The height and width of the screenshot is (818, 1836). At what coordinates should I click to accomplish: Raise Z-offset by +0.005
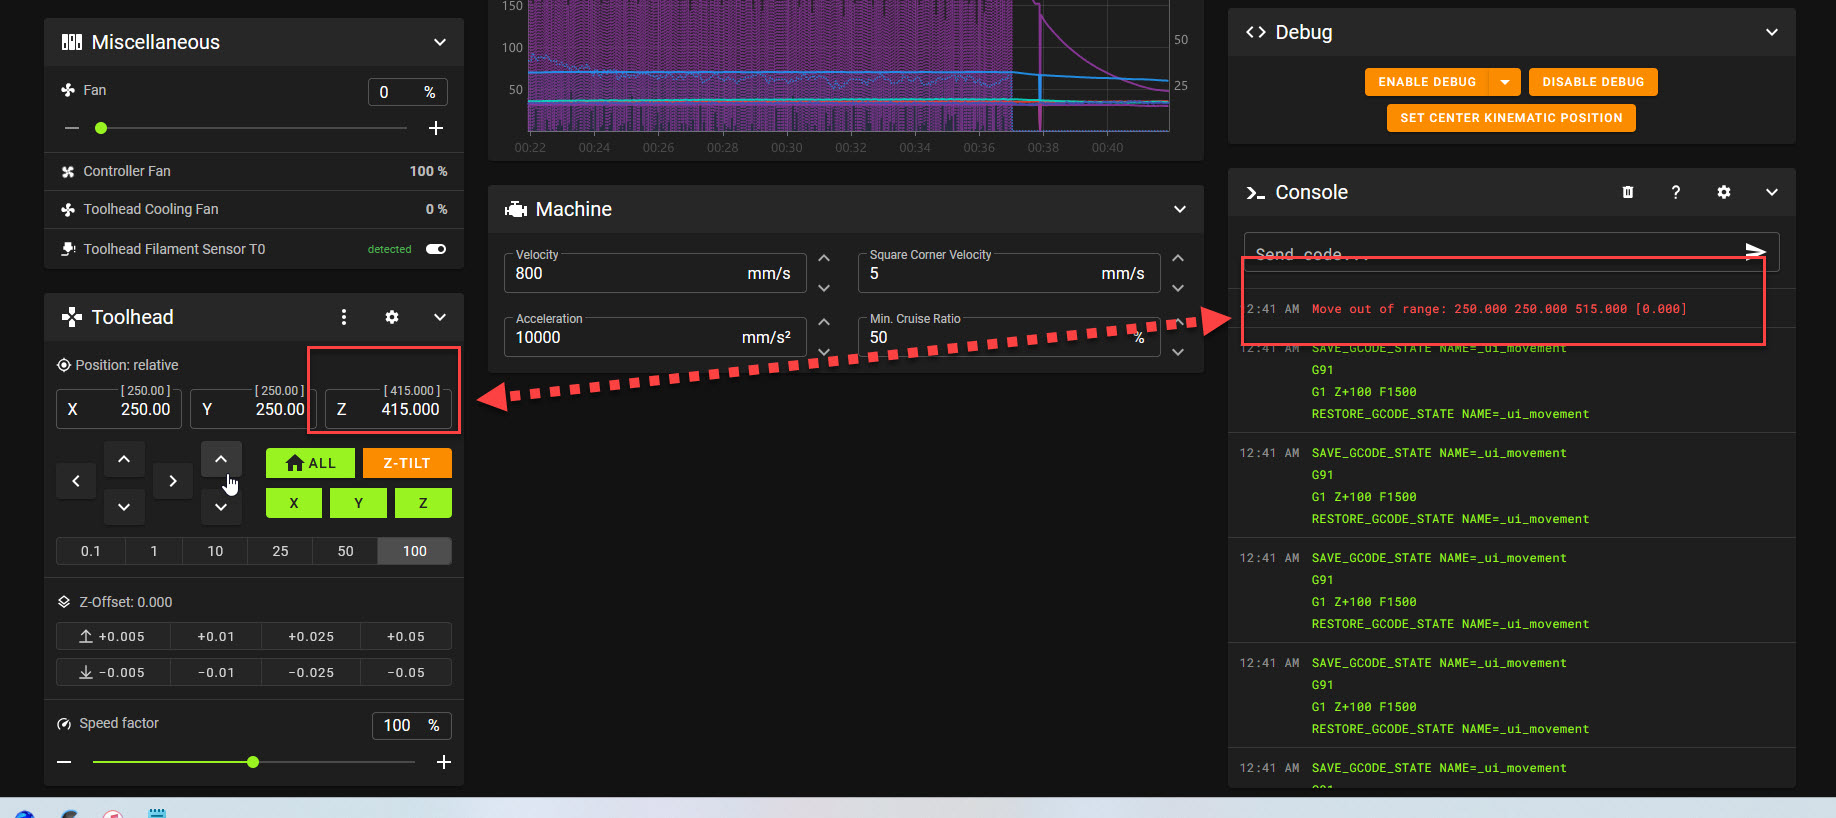[113, 636]
